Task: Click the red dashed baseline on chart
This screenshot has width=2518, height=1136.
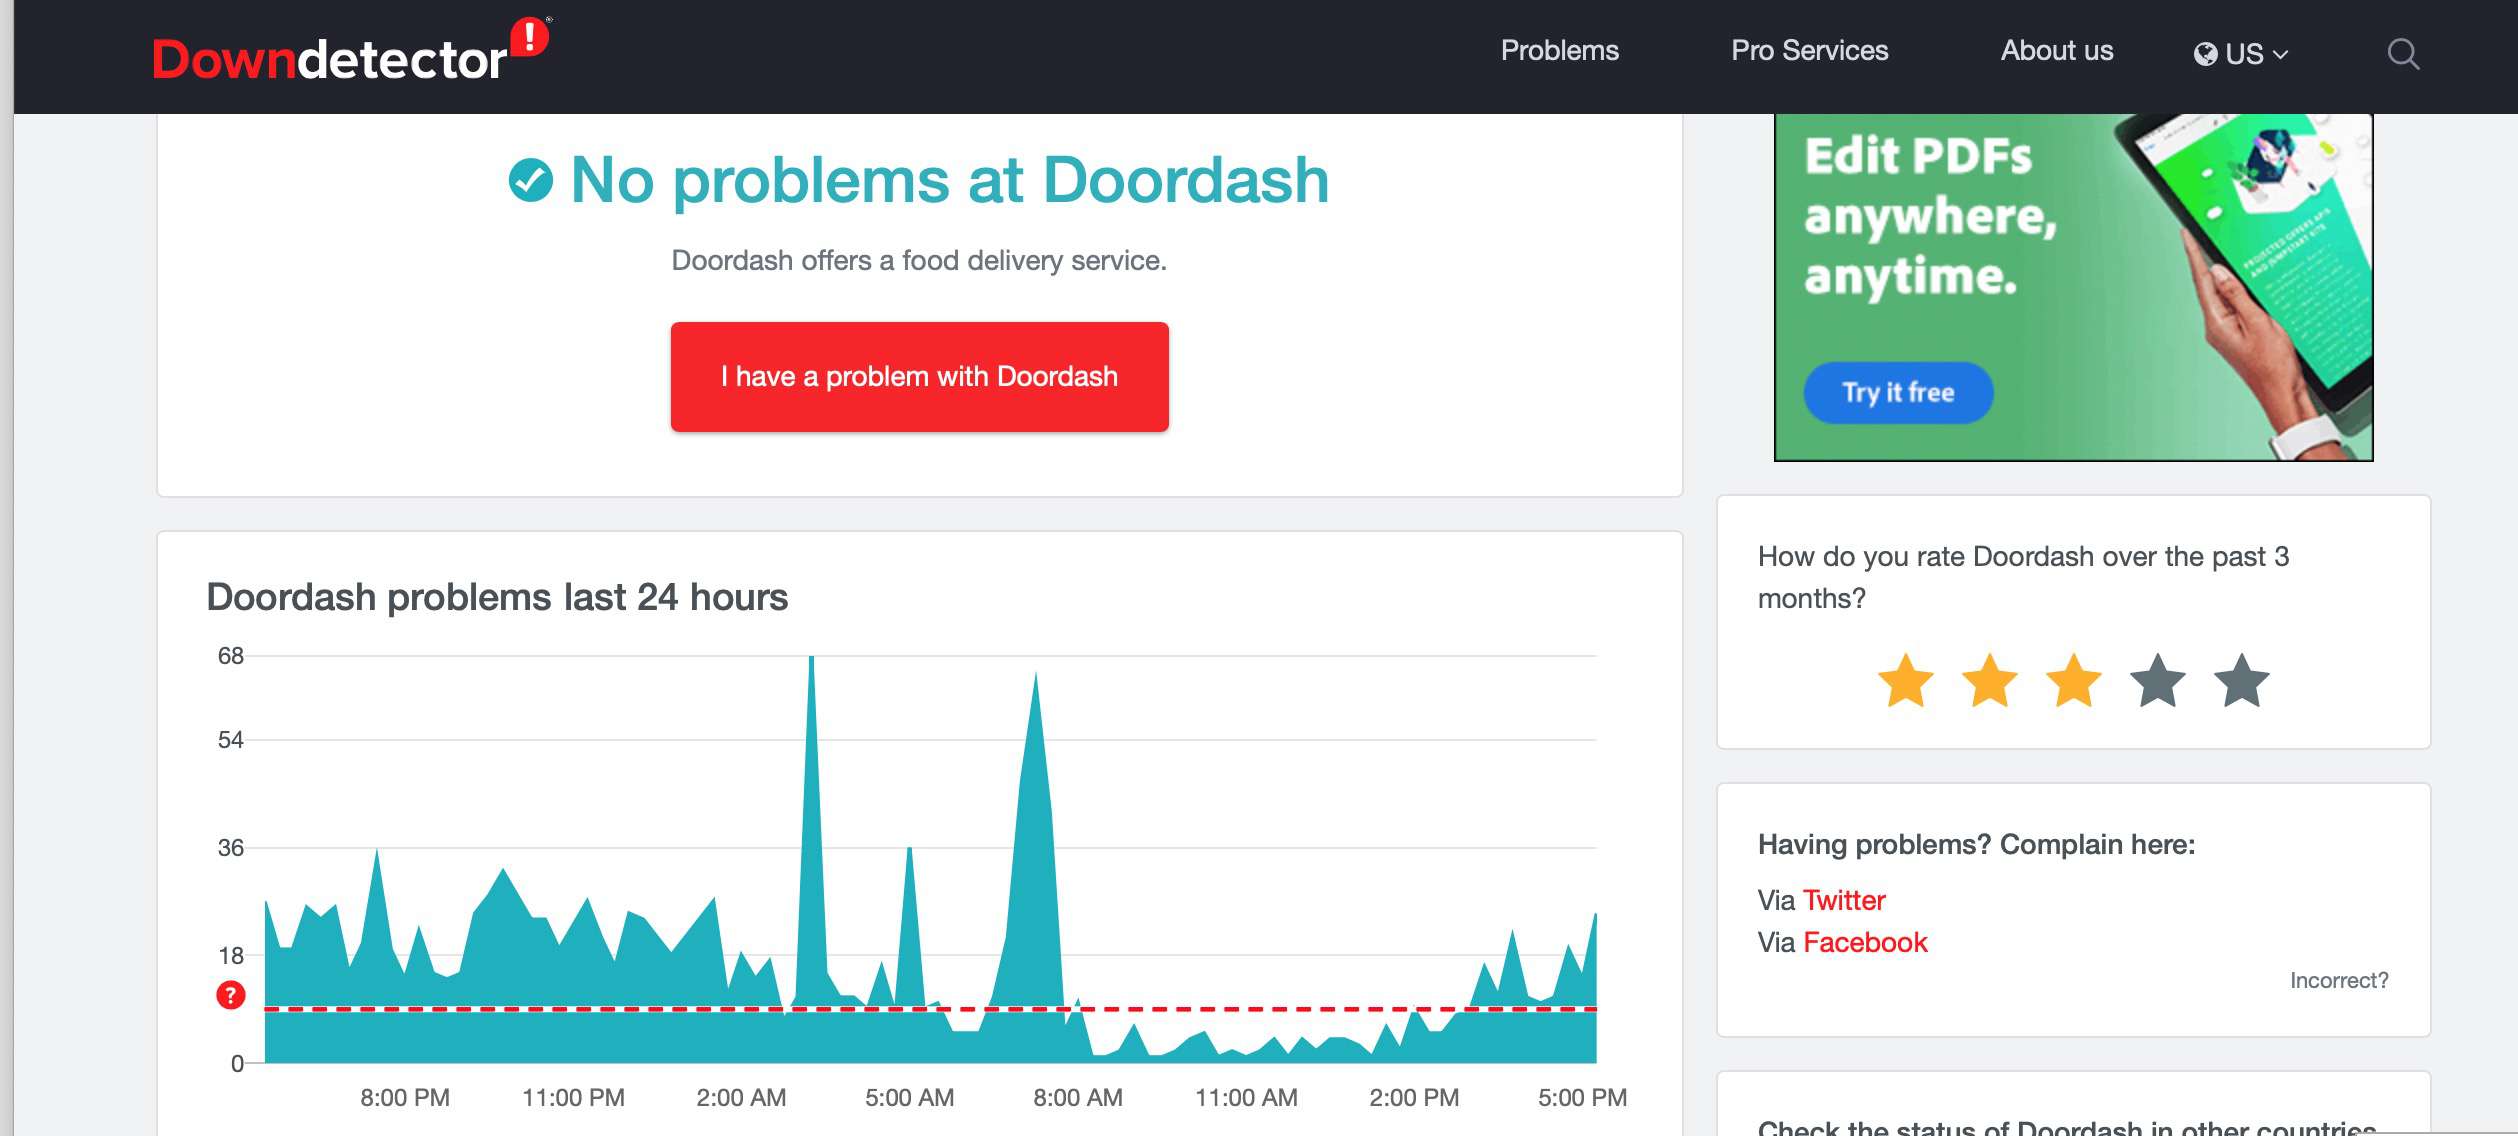Action: click(x=930, y=1009)
